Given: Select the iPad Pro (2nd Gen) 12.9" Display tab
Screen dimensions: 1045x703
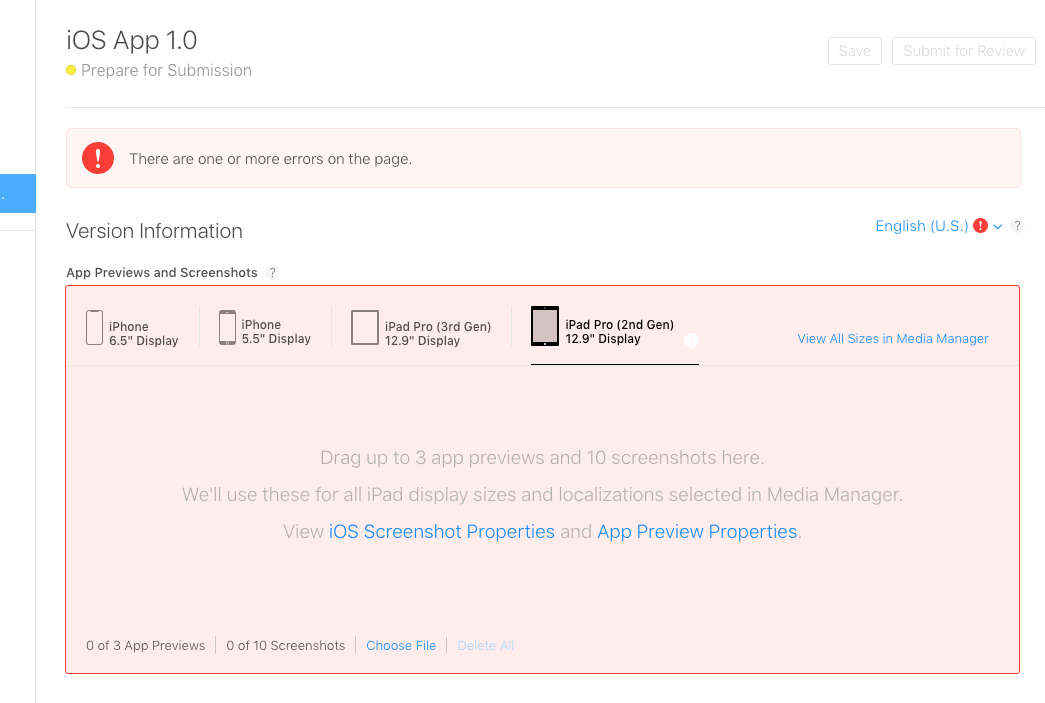Looking at the screenshot, I should (x=619, y=331).
